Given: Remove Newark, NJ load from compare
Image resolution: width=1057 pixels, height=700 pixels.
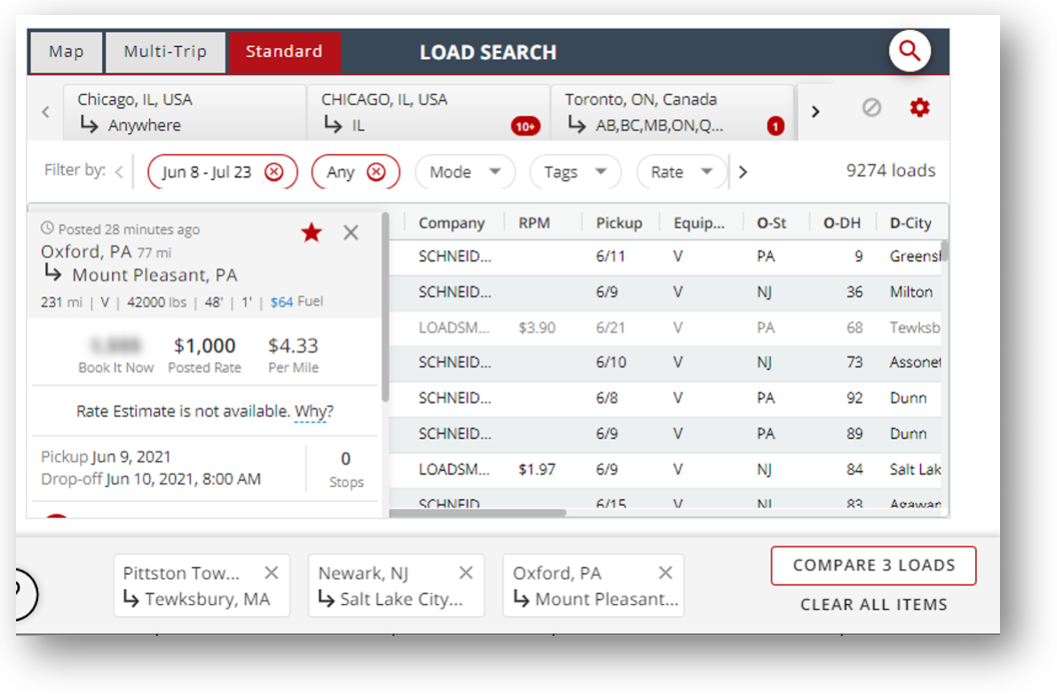Looking at the screenshot, I should [x=466, y=573].
